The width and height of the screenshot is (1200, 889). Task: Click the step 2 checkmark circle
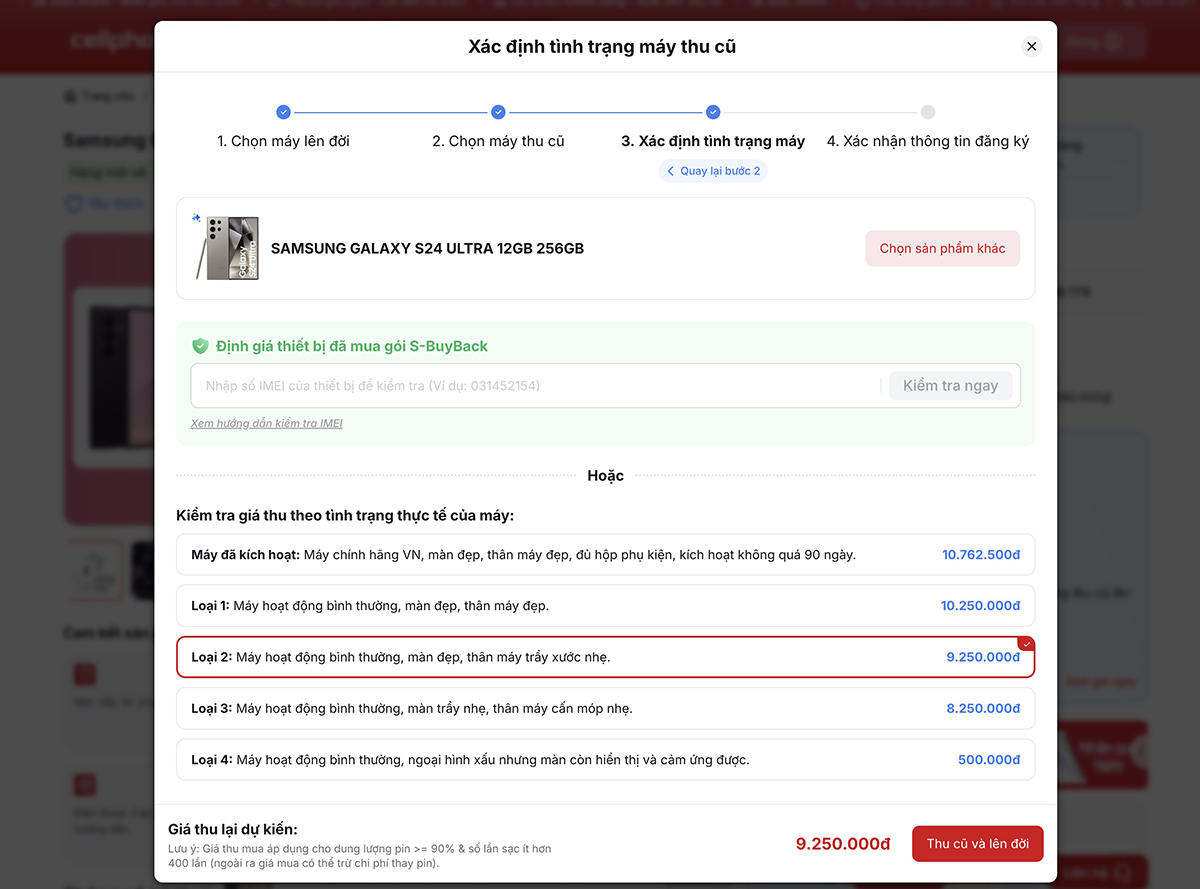coord(498,112)
